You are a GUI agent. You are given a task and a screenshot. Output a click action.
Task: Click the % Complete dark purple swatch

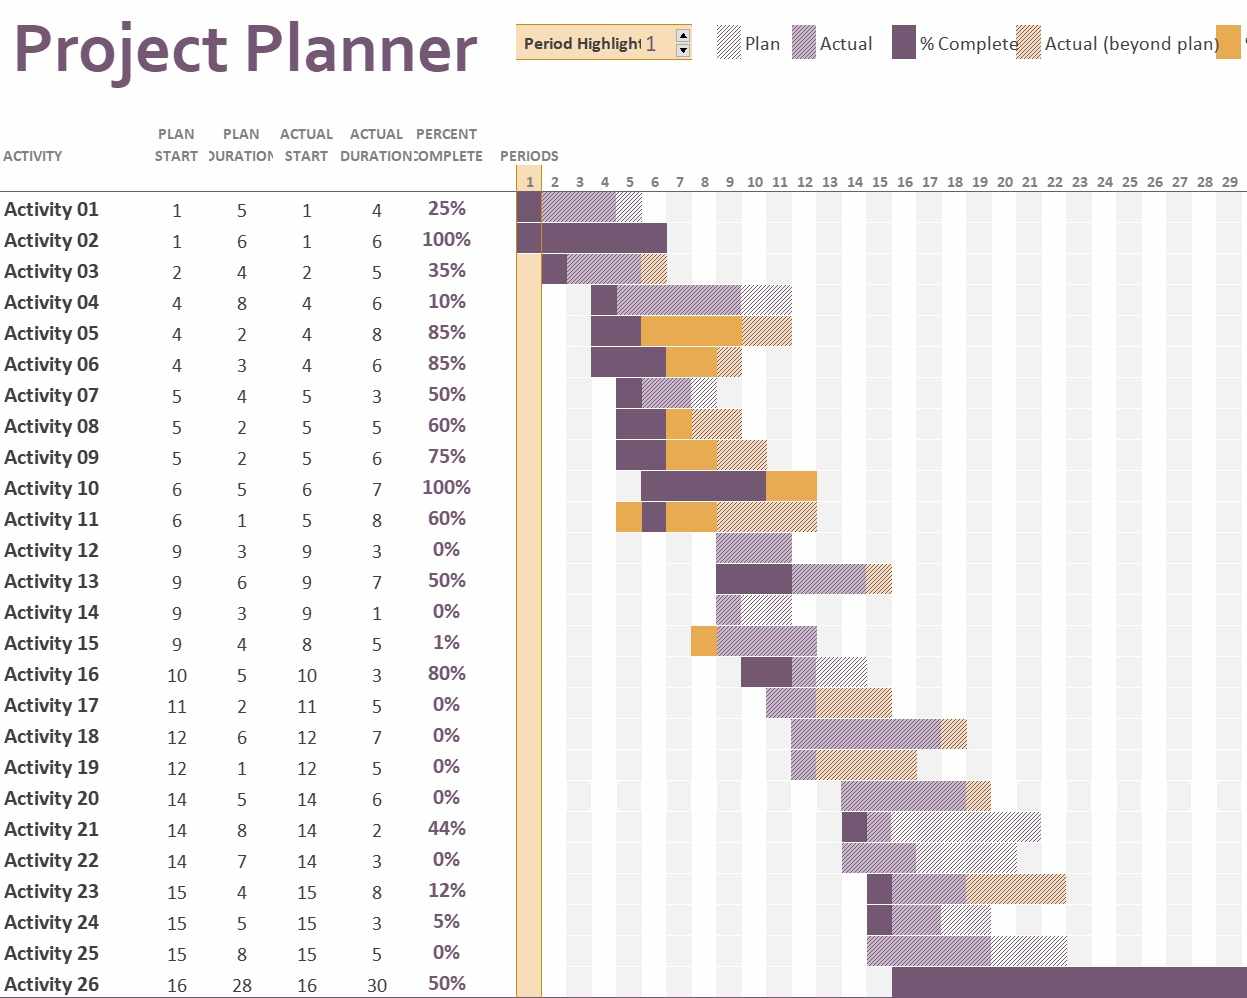(903, 43)
